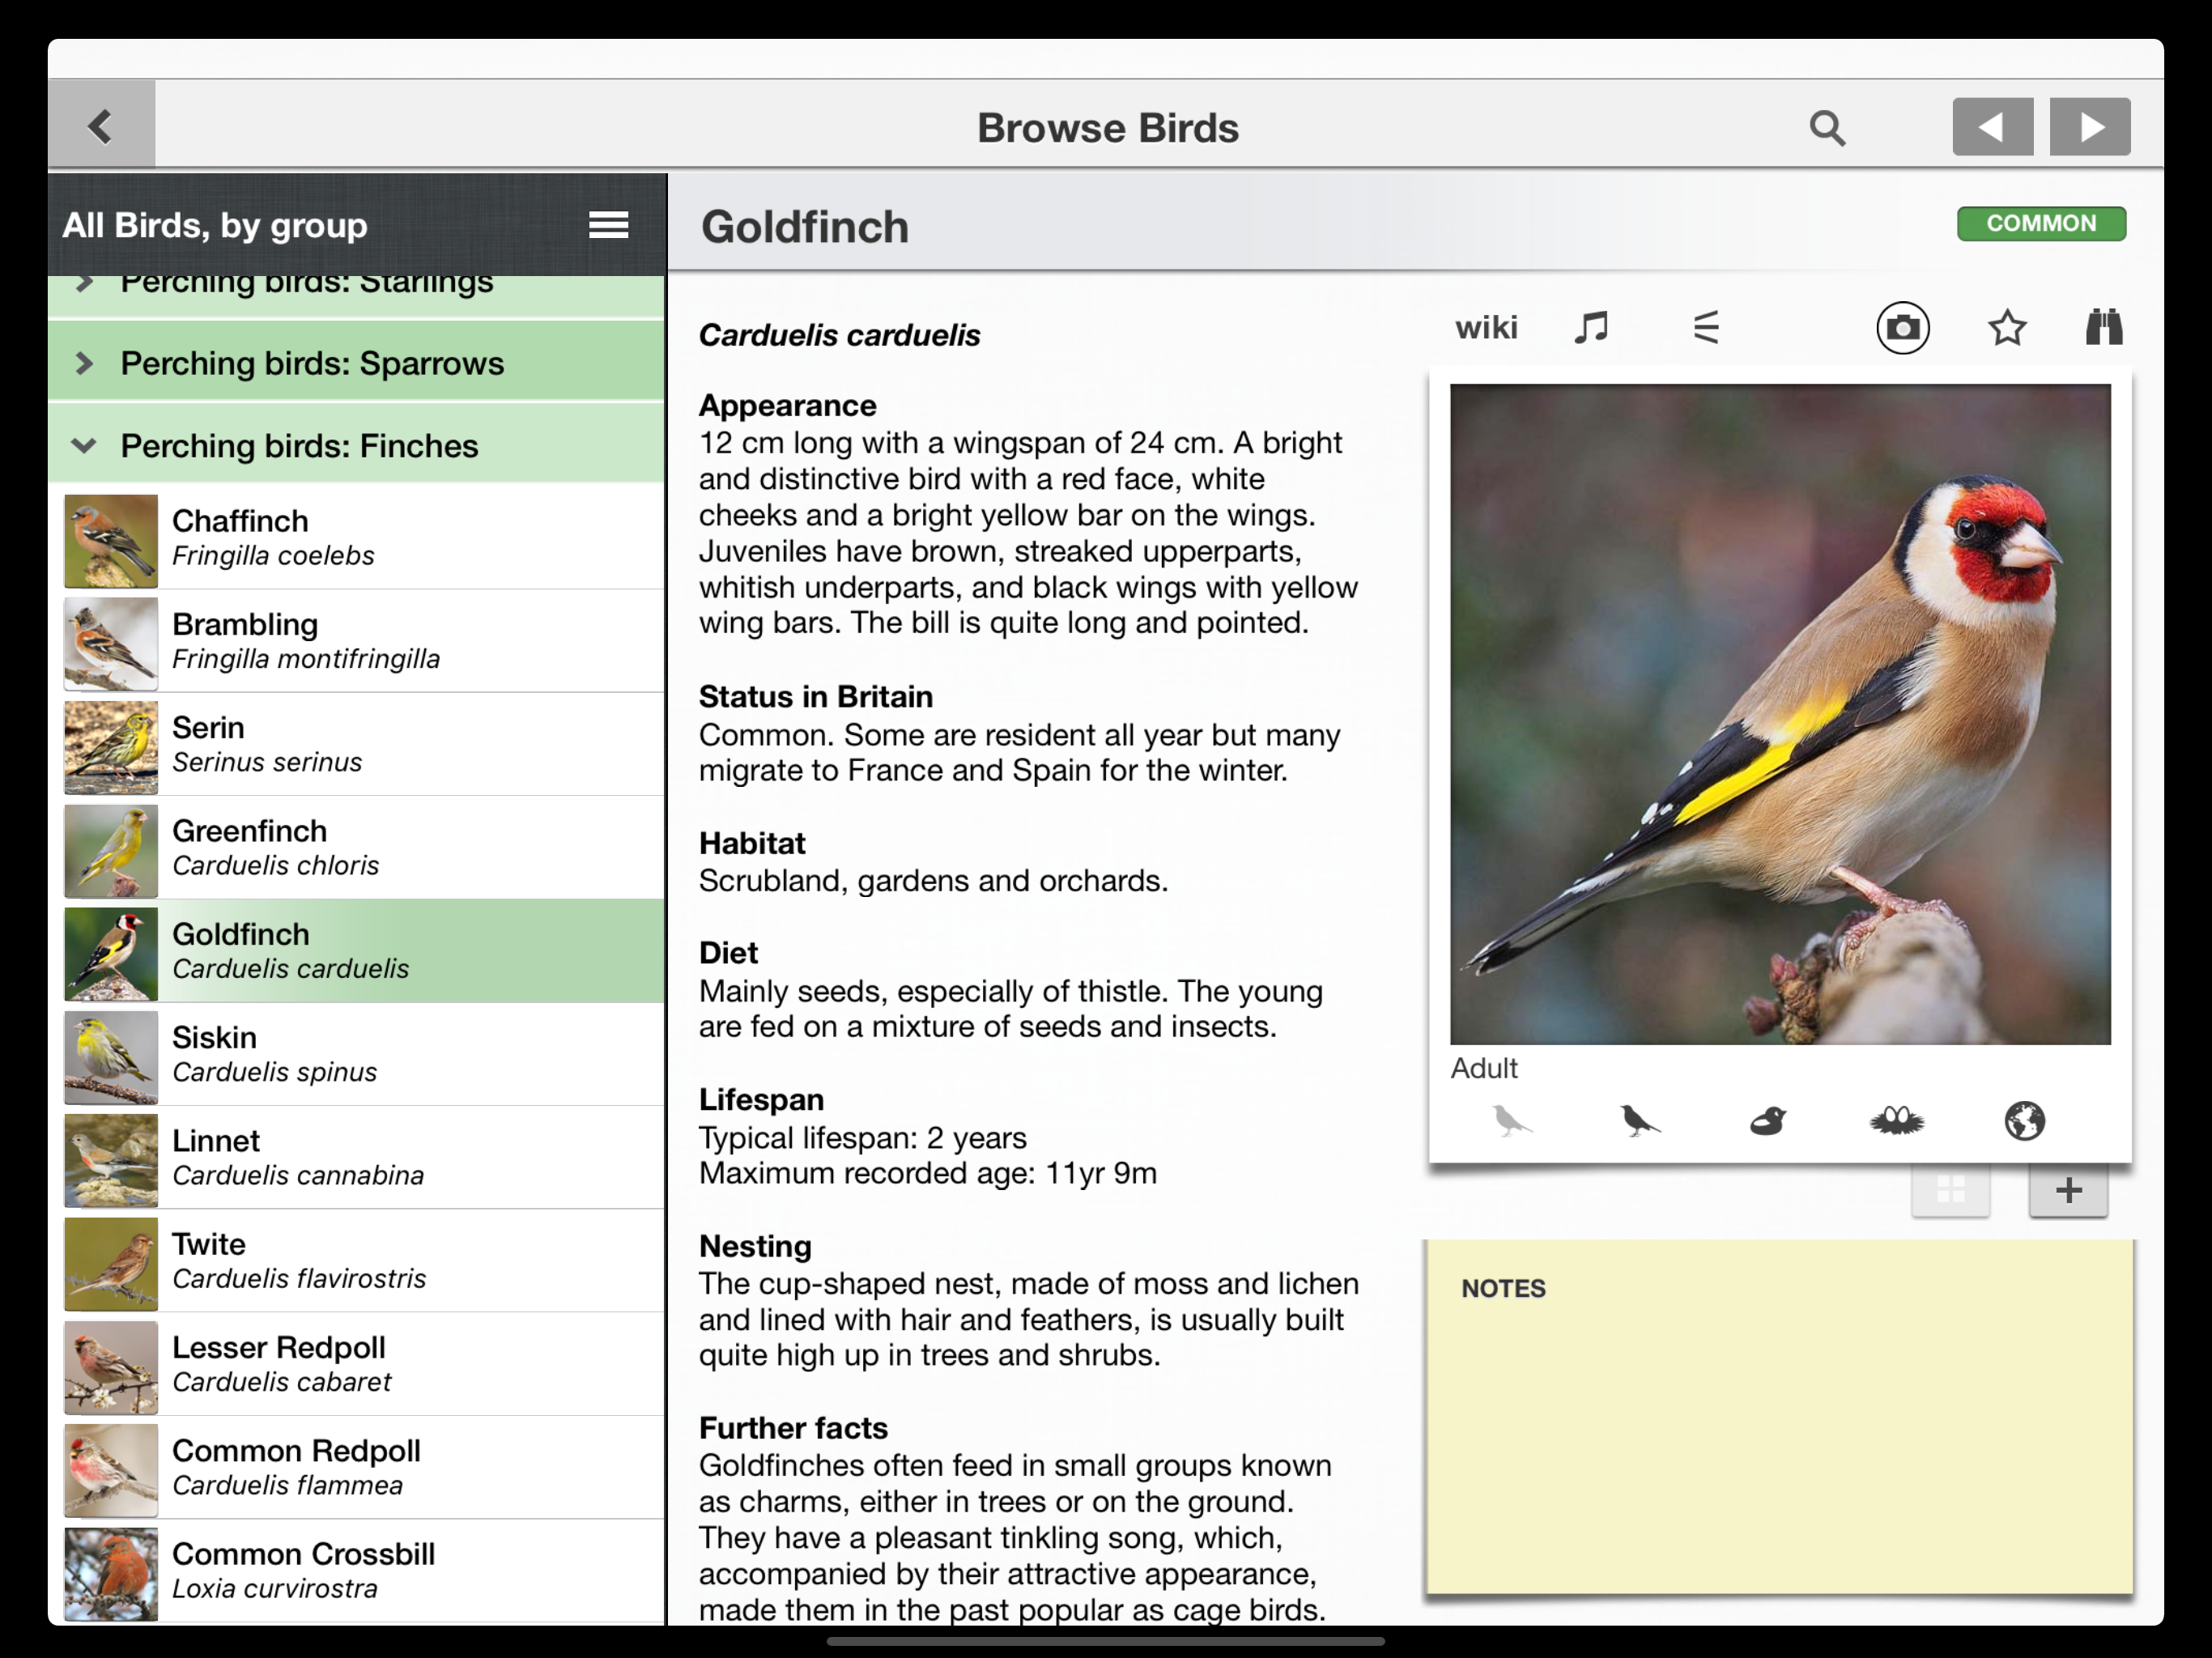This screenshot has height=1658, width=2212.
Task: Add a photo with the plus button
Action: tap(2068, 1189)
